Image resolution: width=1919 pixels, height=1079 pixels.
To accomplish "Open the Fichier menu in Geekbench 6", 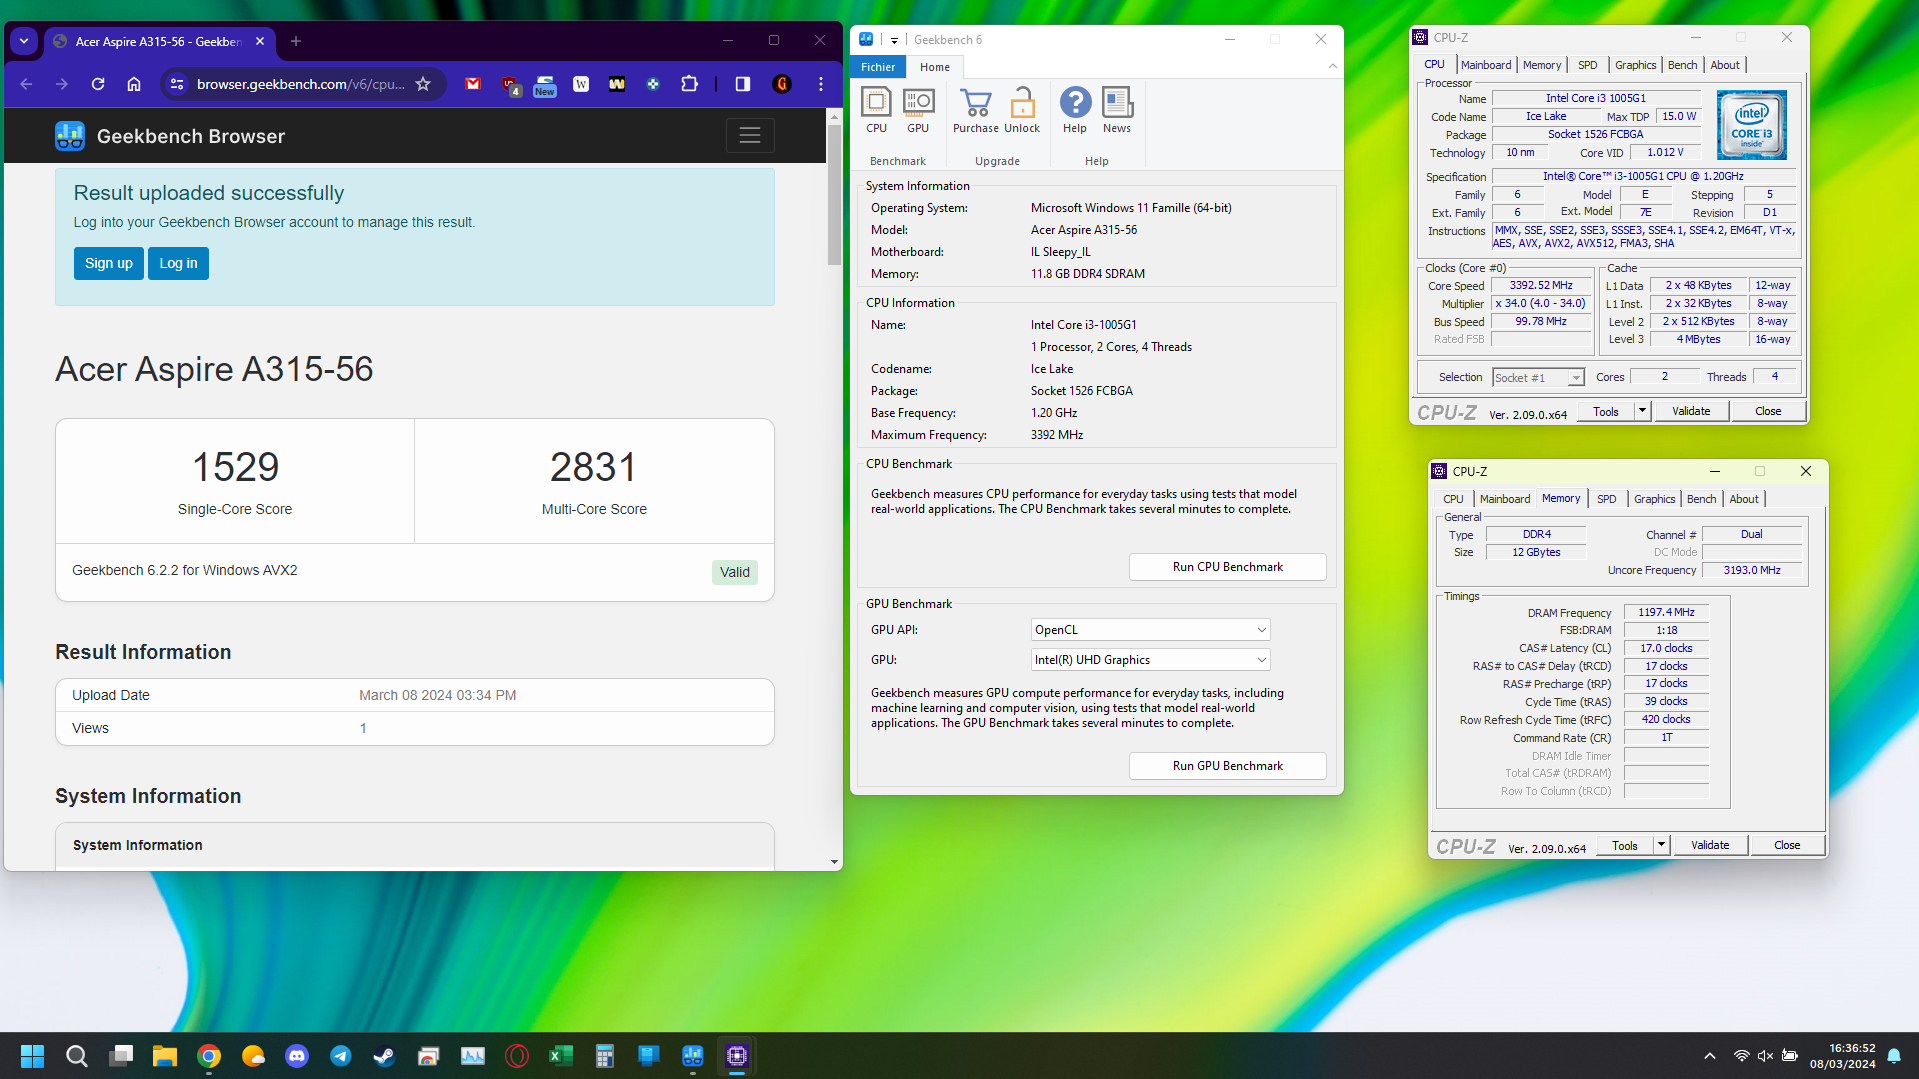I will tap(878, 67).
